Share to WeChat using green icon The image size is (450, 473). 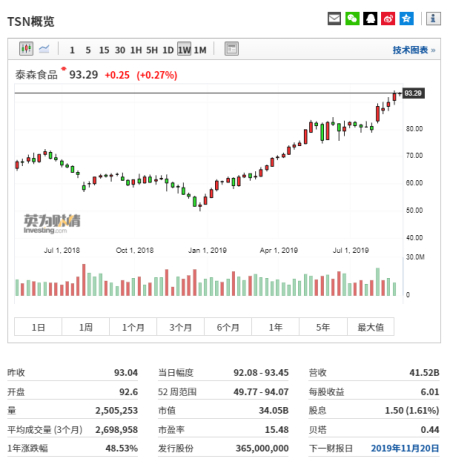352,18
